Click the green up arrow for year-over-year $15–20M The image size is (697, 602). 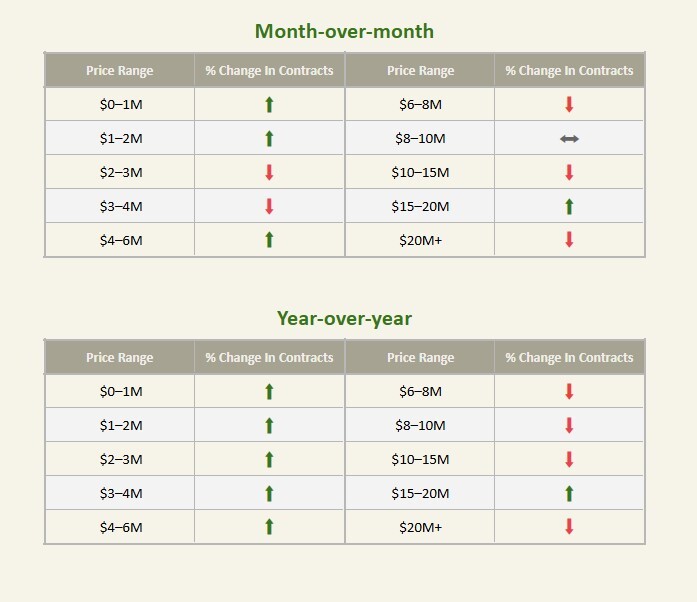569,493
